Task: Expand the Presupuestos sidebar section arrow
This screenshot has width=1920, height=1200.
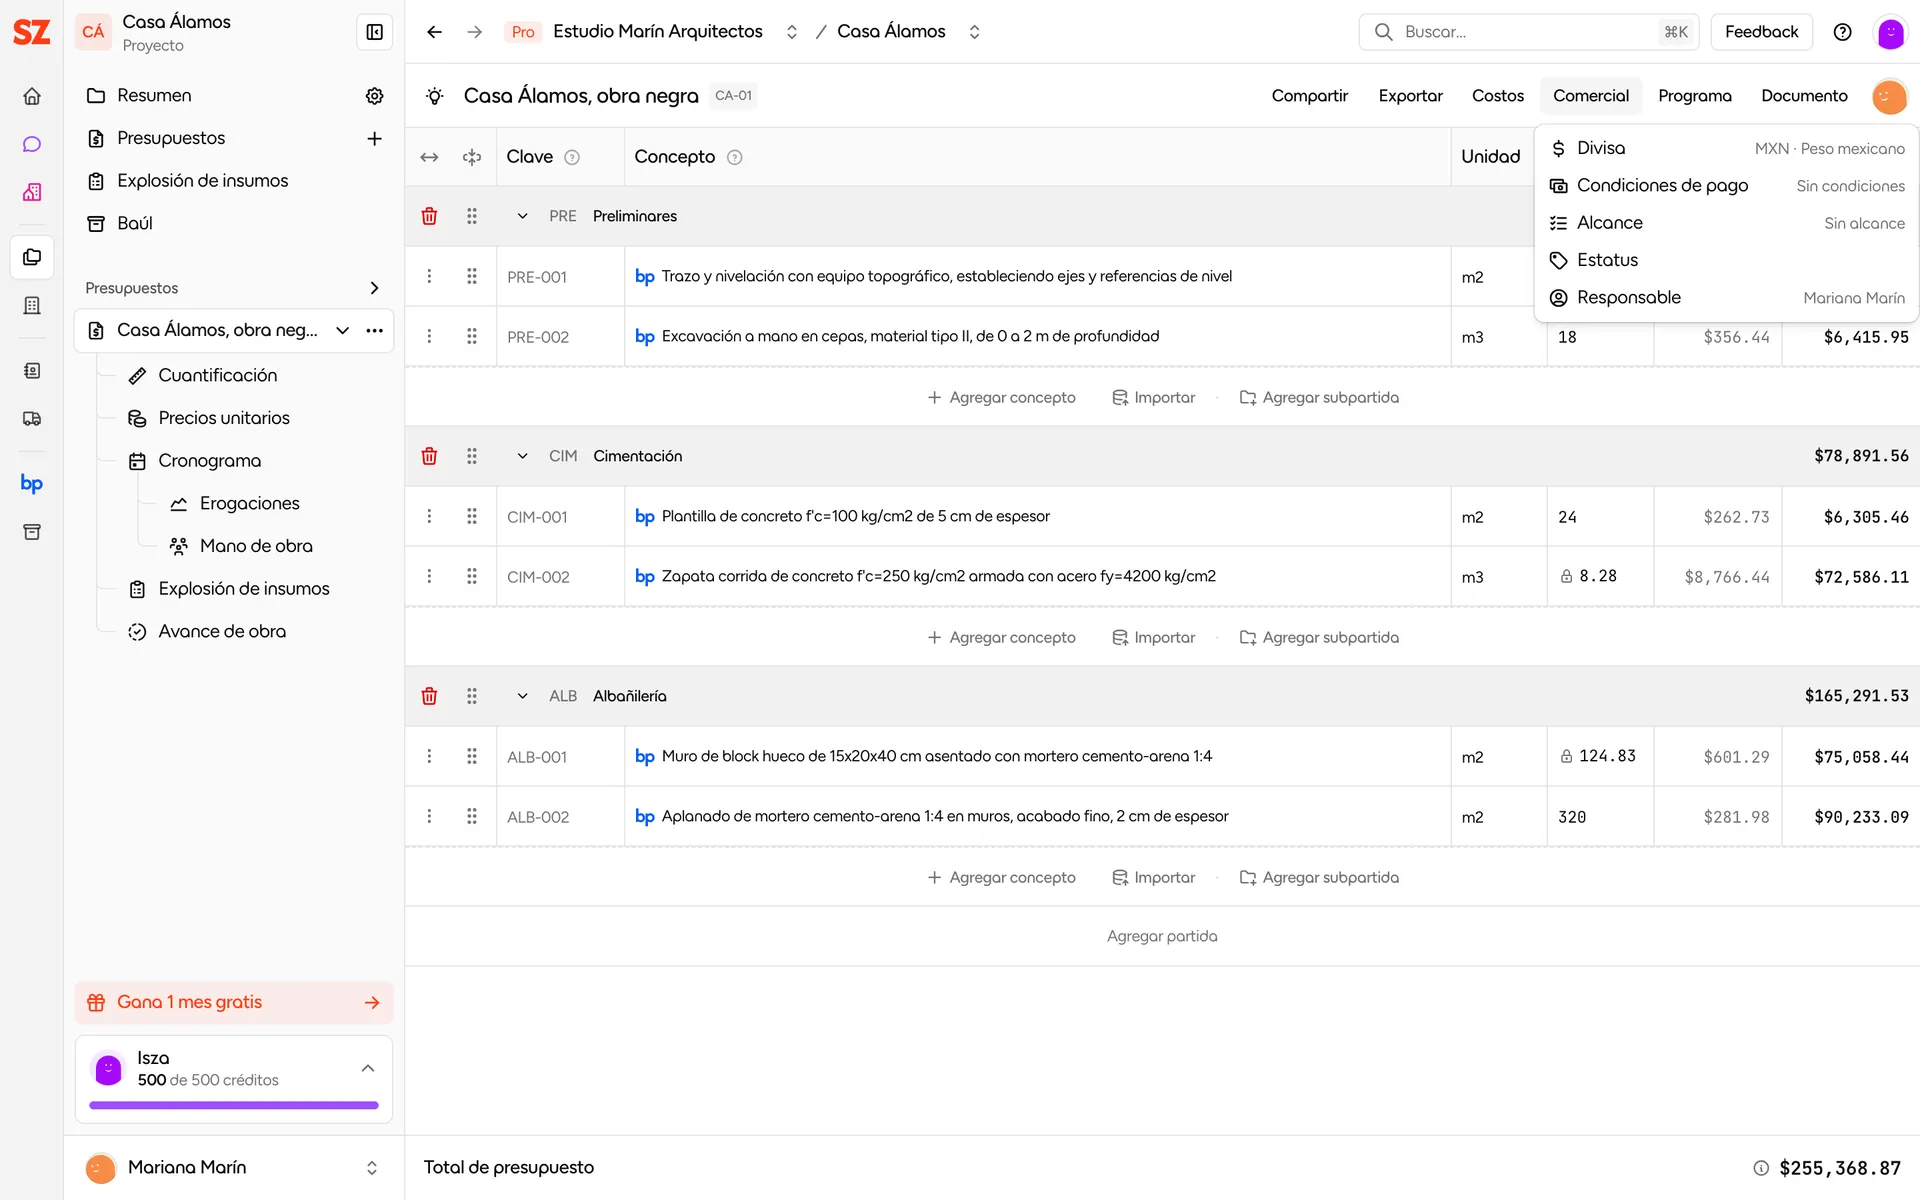Action: tap(374, 288)
